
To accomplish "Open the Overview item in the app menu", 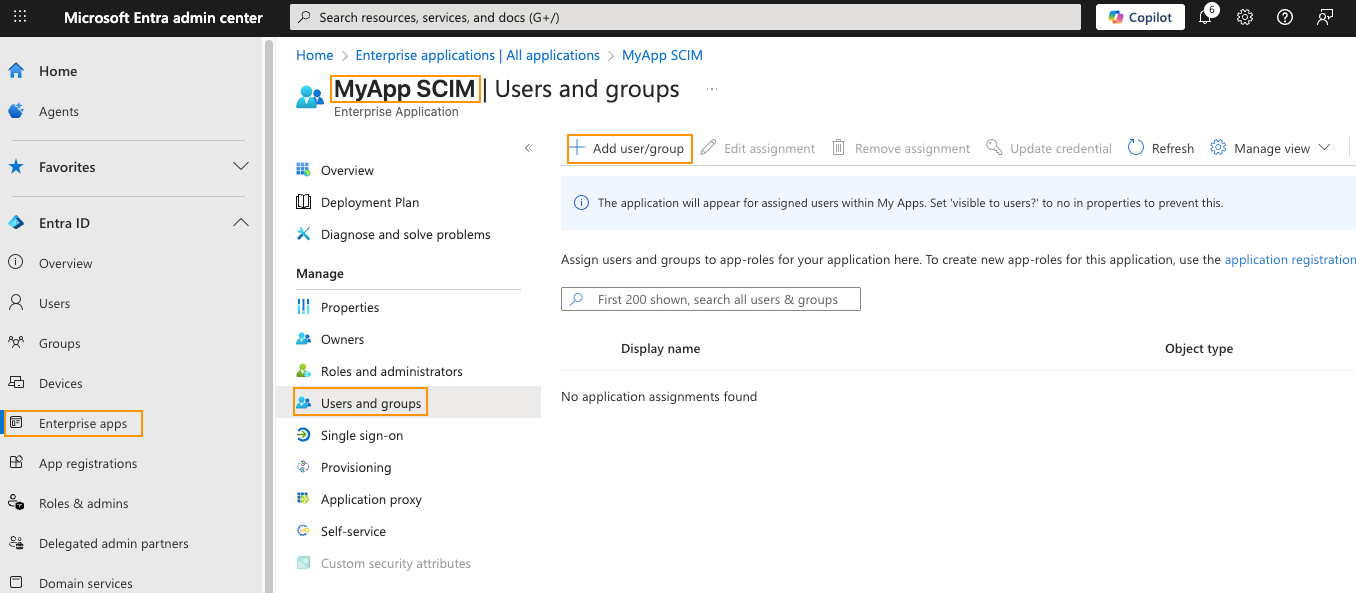I will [347, 170].
